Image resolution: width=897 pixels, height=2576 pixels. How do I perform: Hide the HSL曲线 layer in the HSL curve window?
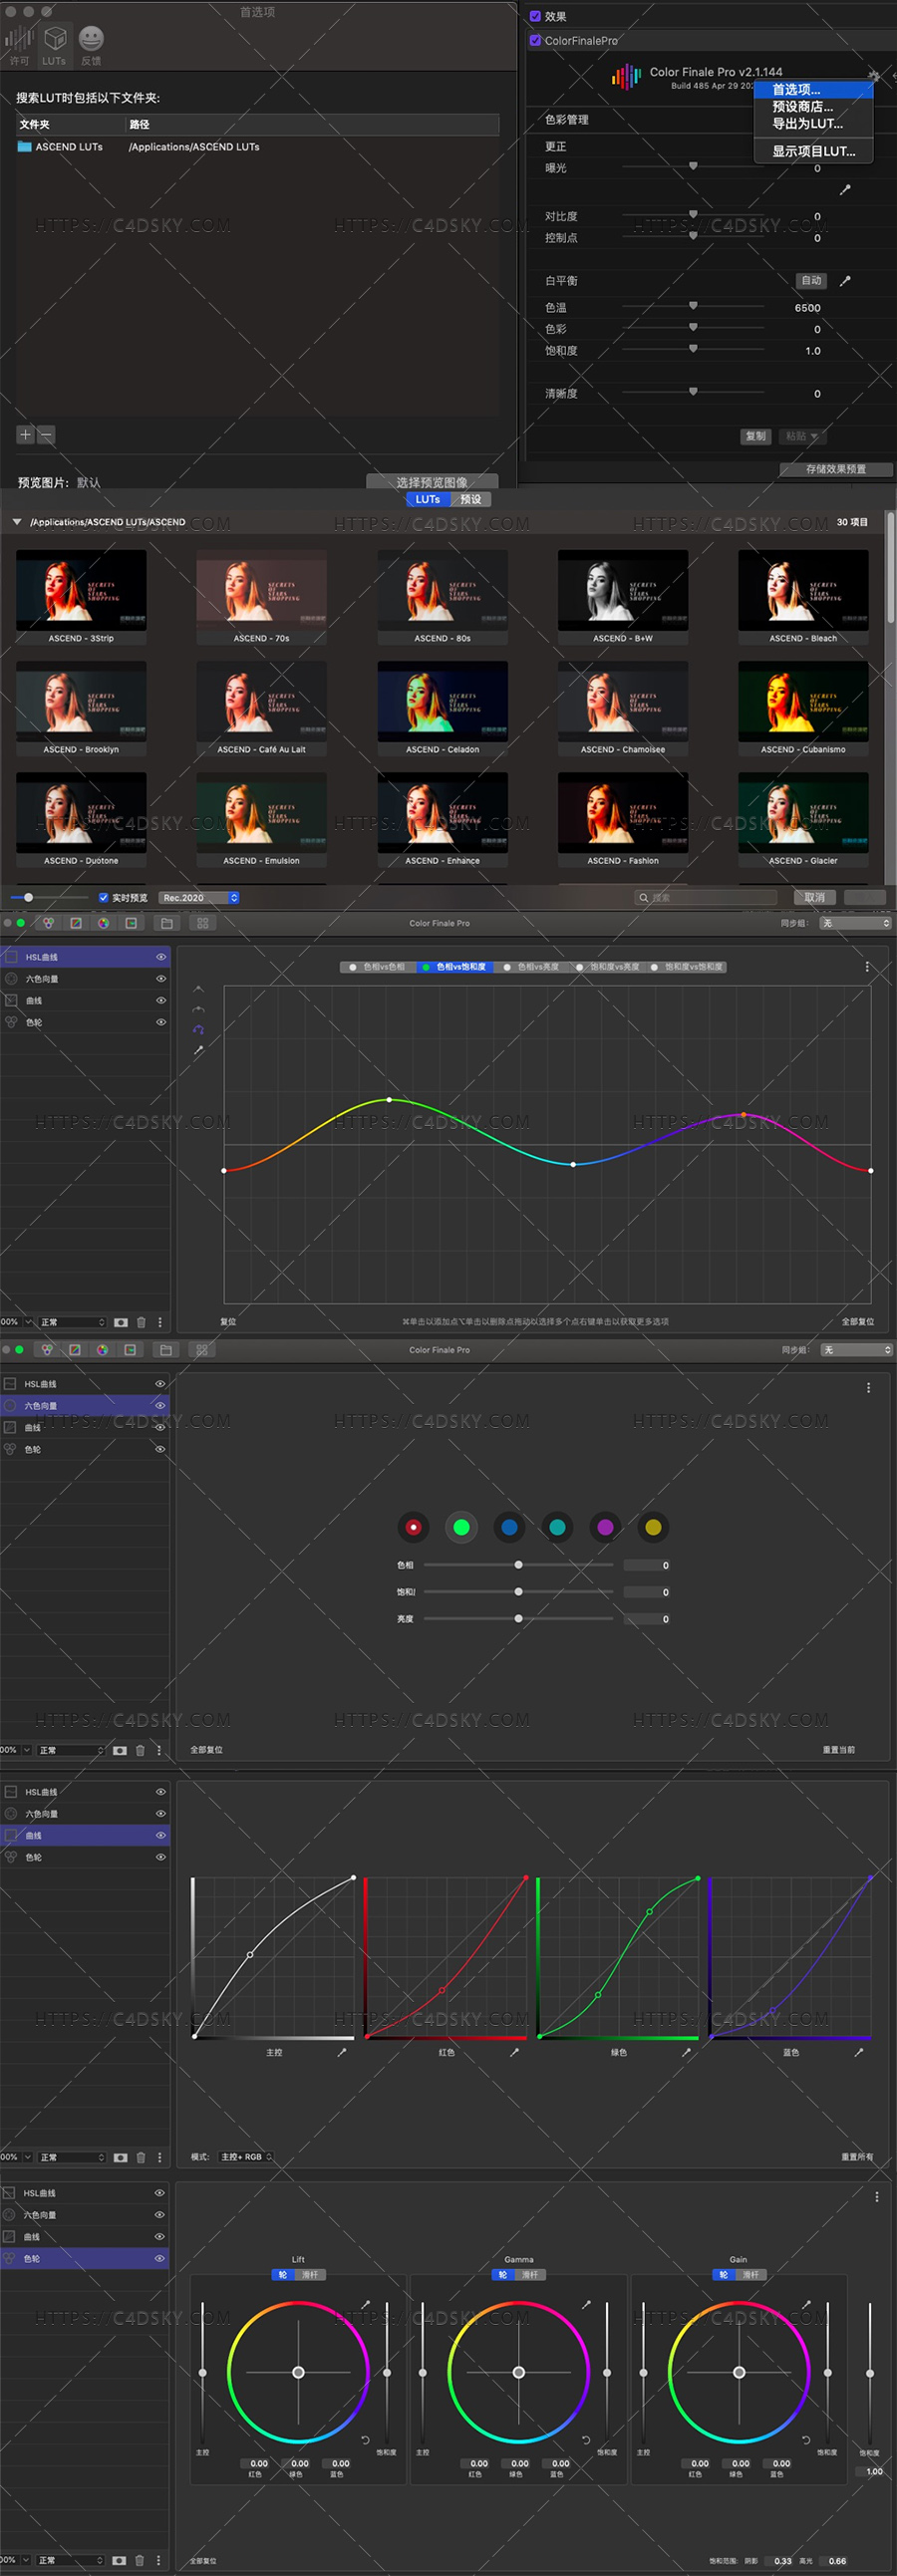160,957
